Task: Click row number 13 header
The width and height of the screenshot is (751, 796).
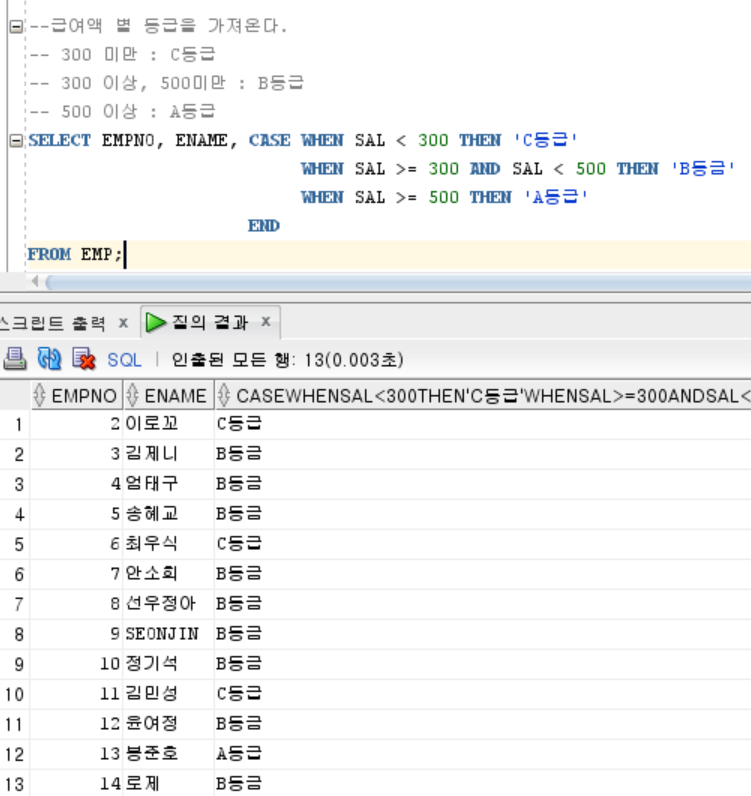Action: point(15,784)
